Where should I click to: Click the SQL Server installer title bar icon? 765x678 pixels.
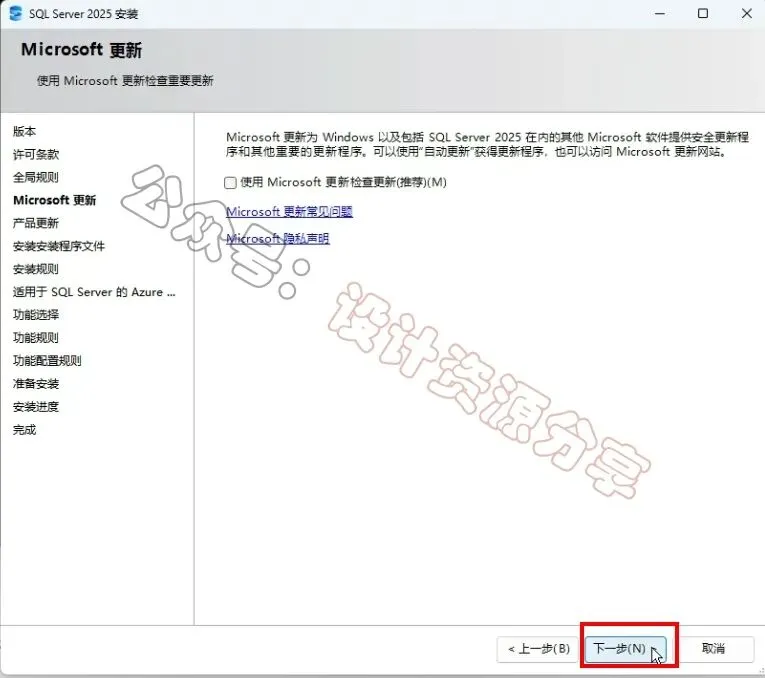16,13
